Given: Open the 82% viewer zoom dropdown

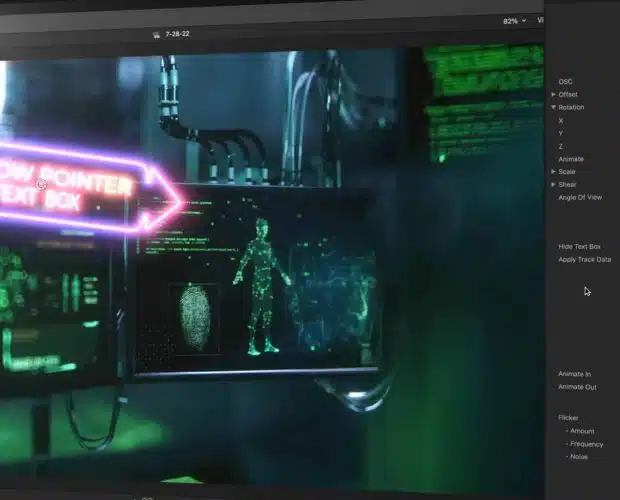Looking at the screenshot, I should click(514, 21).
